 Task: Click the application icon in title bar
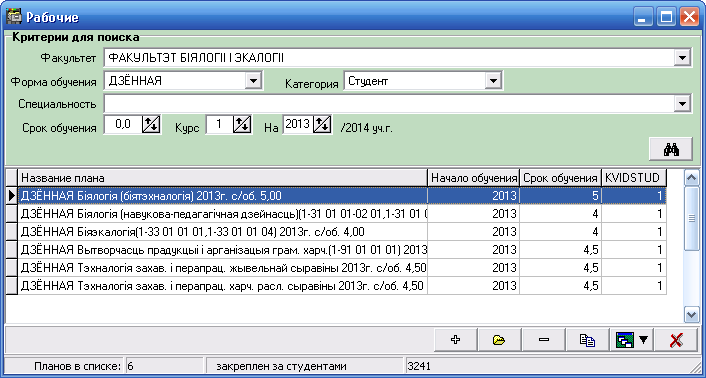[x=14, y=17]
